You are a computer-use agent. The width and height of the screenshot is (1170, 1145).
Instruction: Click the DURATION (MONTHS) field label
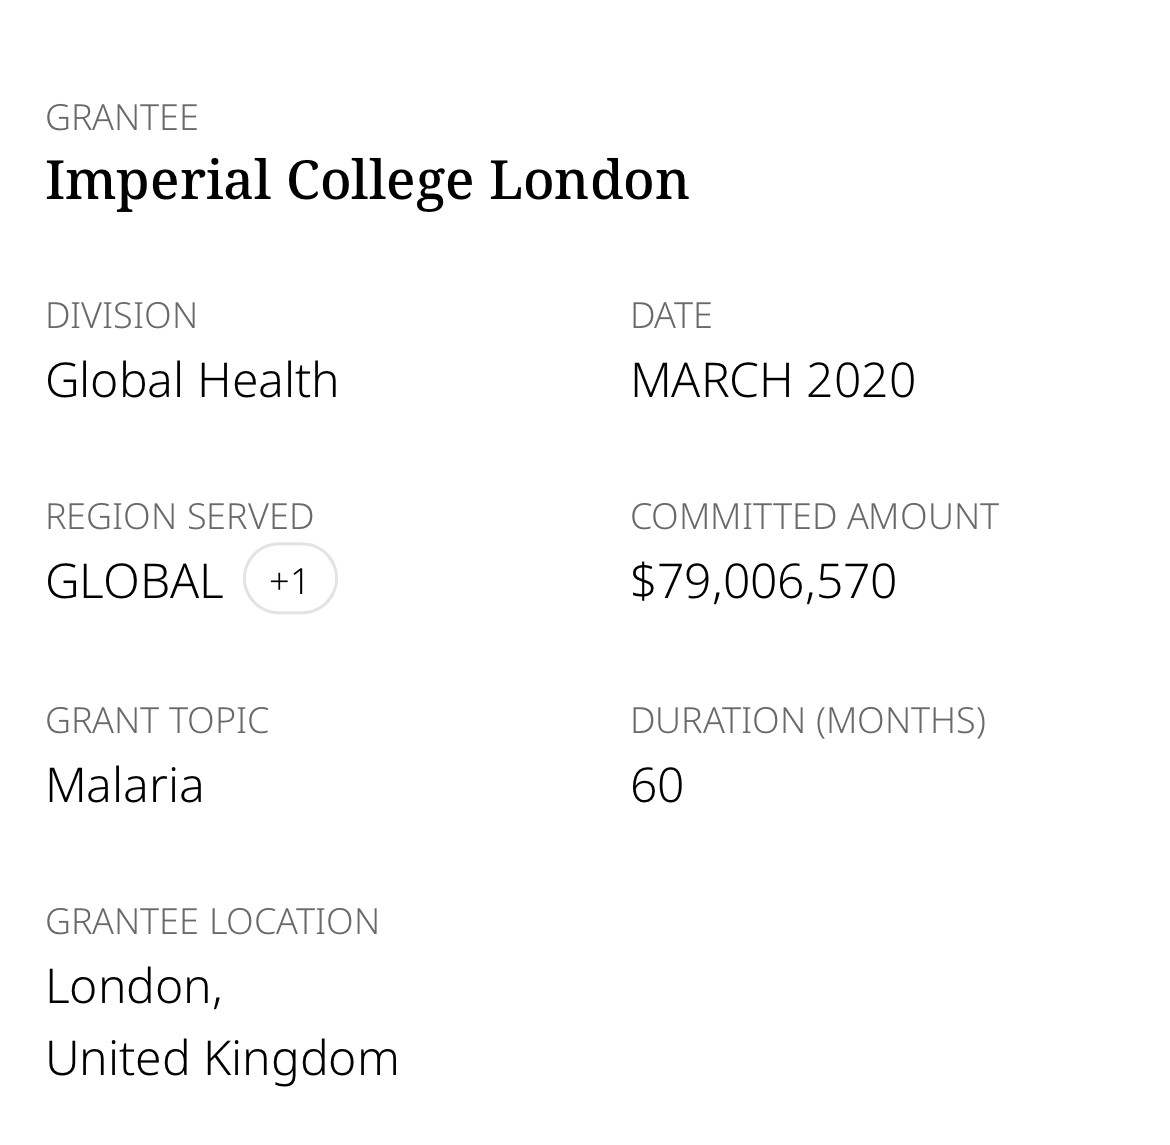click(808, 721)
